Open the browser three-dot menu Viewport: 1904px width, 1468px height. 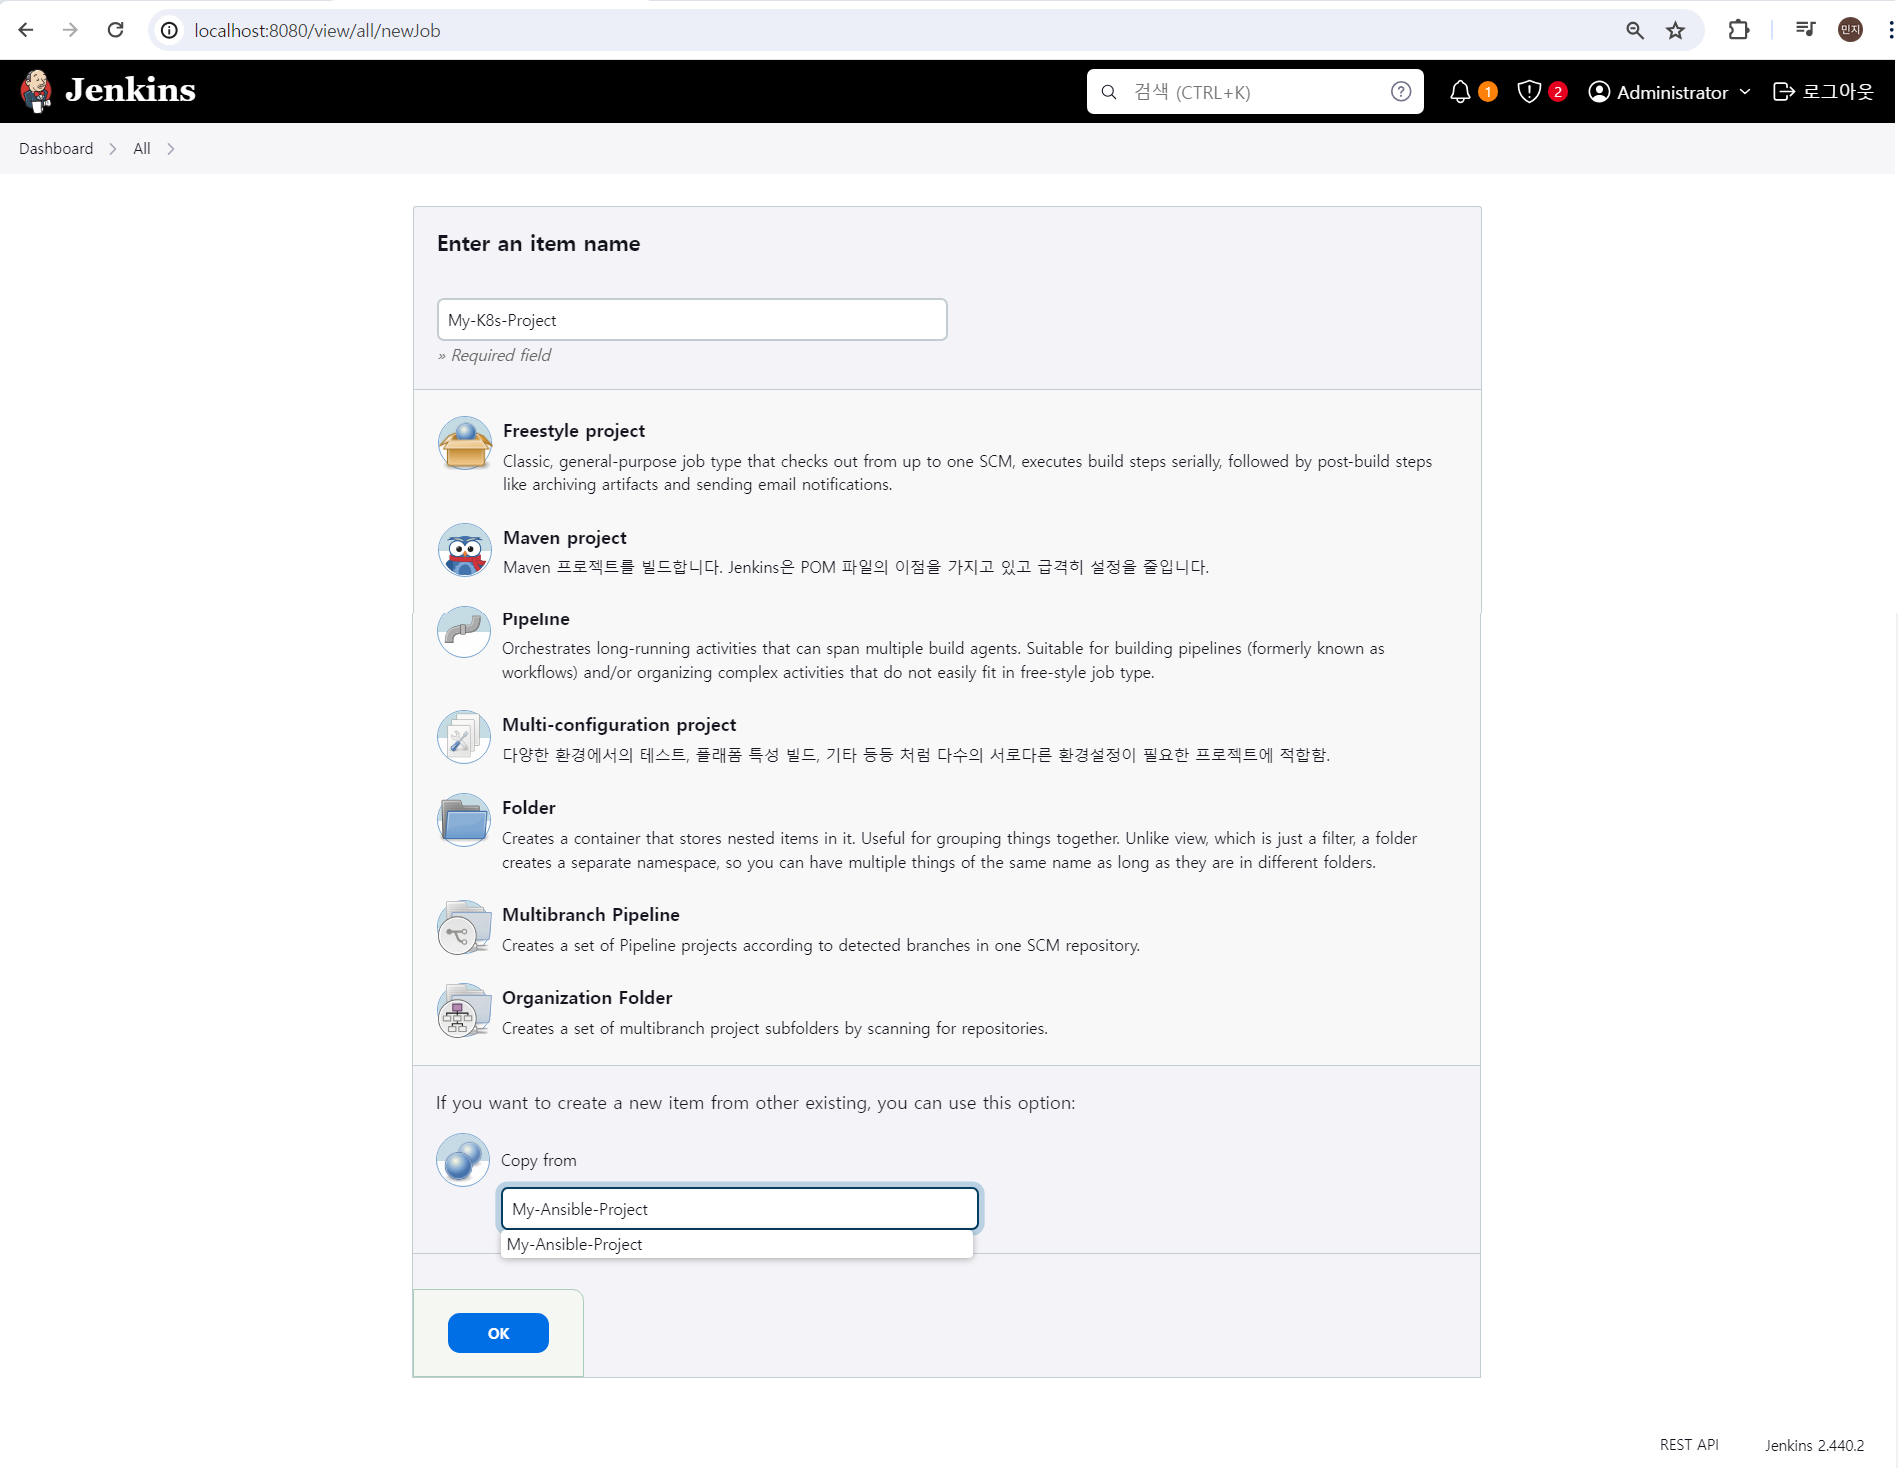pos(1890,30)
